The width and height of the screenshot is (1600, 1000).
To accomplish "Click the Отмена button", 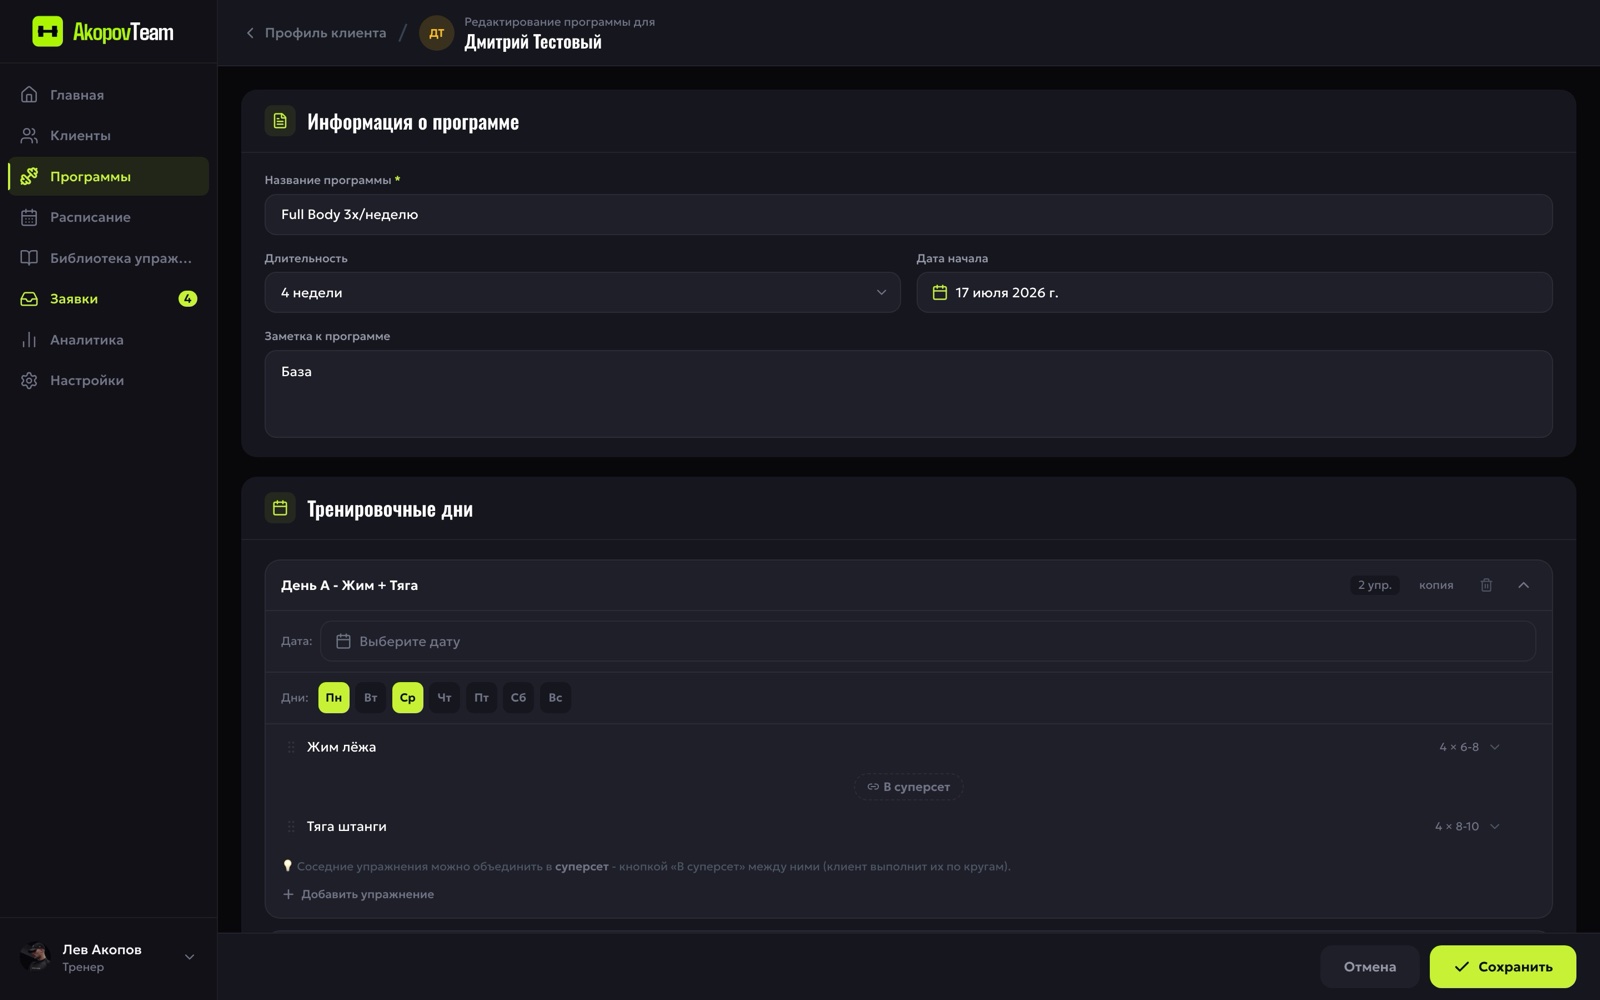I will tap(1370, 966).
